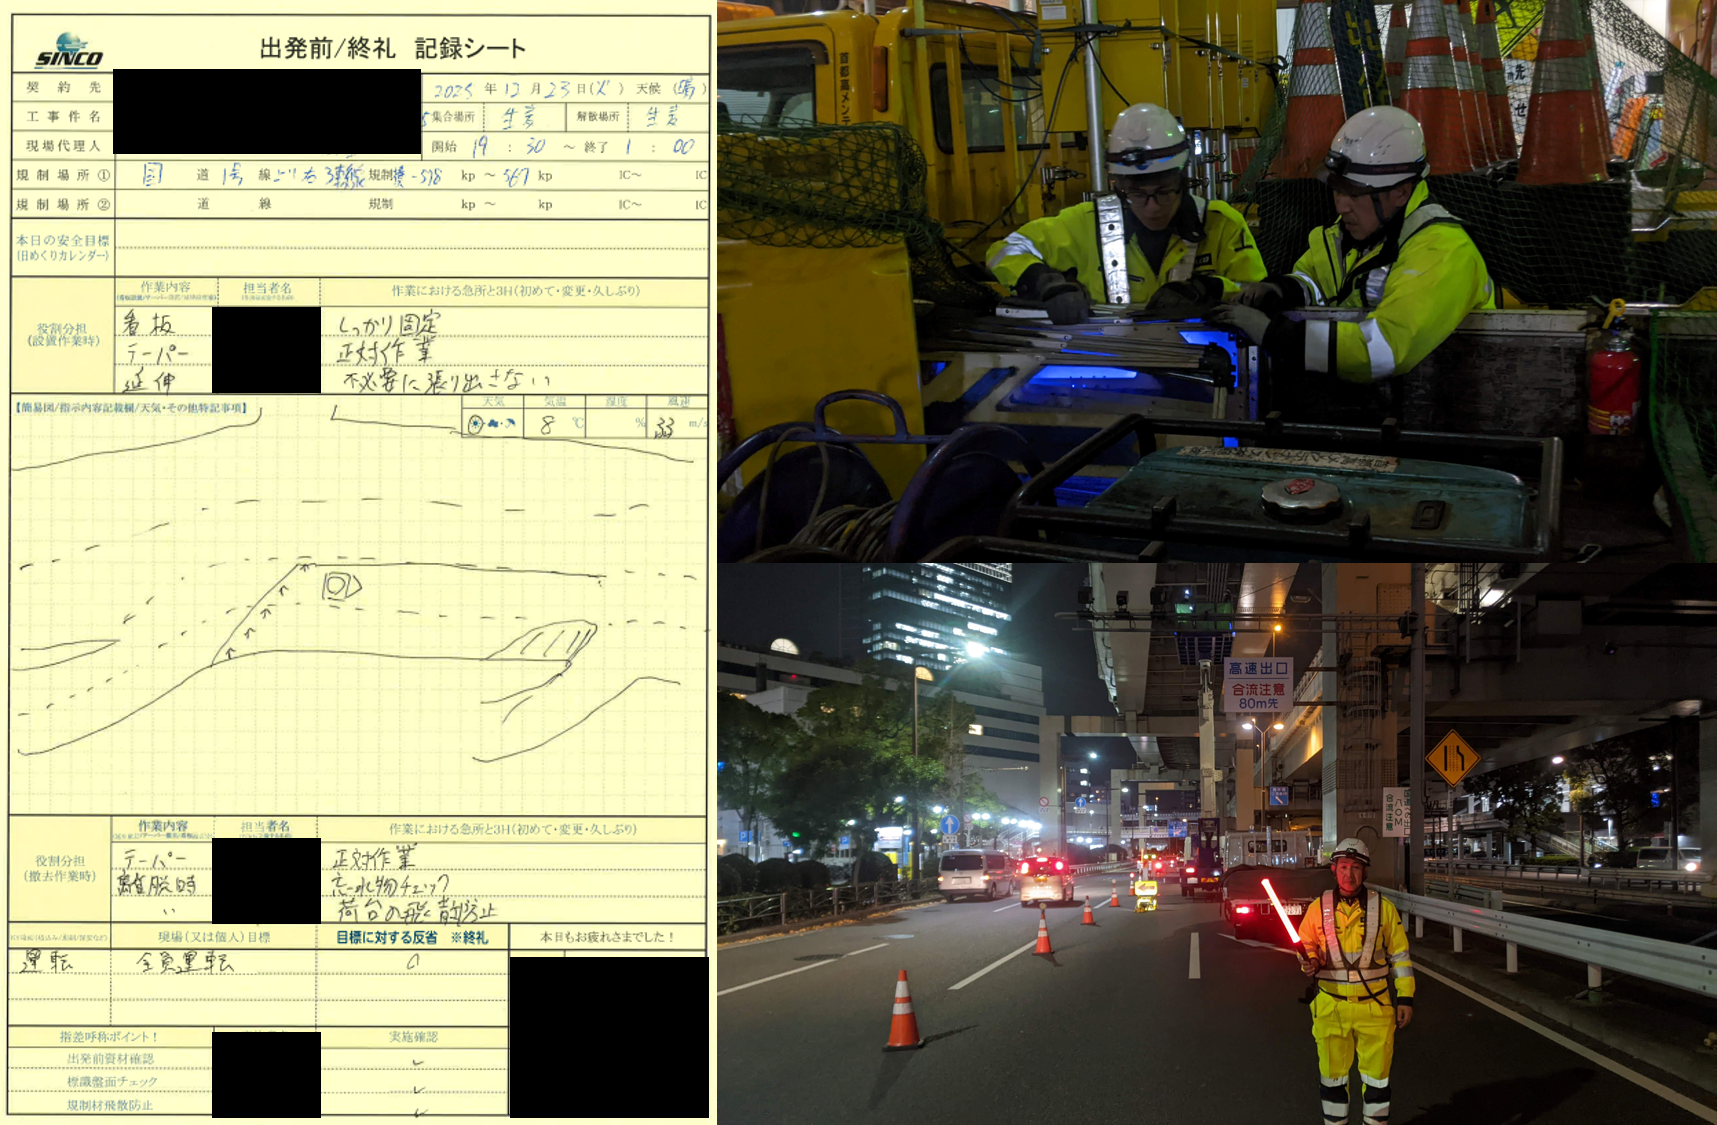Click the checkmark for 出発前資材確認
Screen dimensions: 1717x1125
417,1062
